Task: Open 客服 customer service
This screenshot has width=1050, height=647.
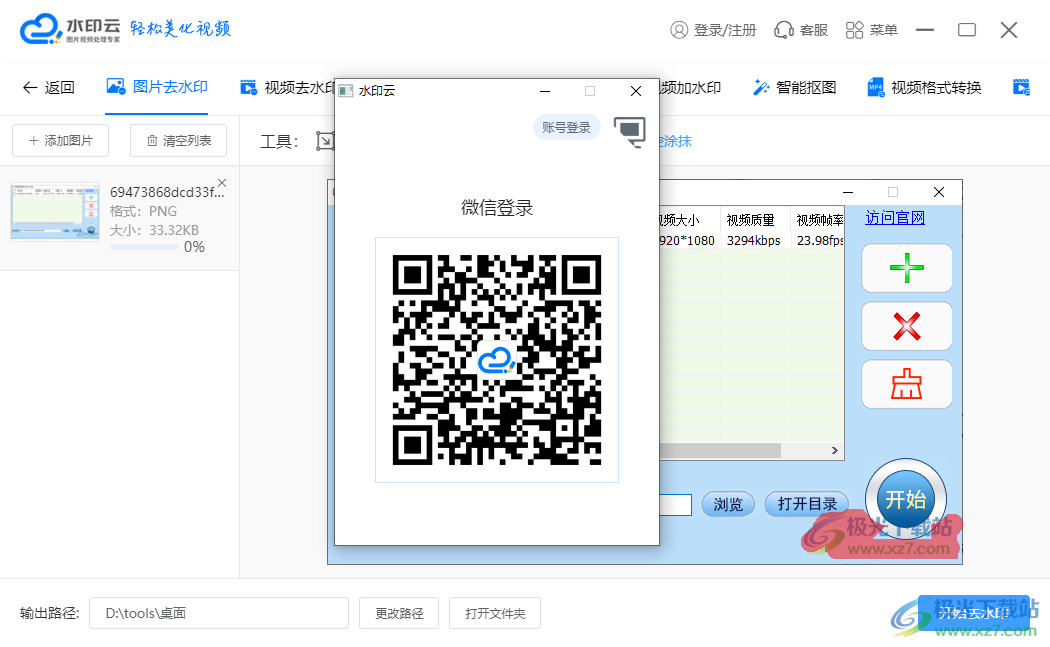Action: [x=802, y=30]
